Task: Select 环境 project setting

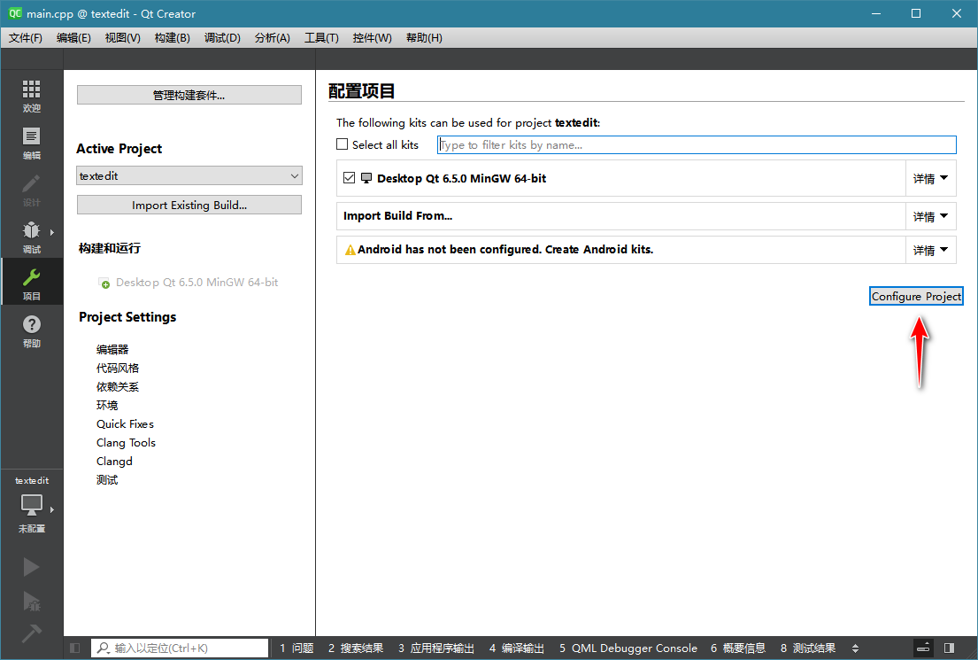Action: click(107, 405)
